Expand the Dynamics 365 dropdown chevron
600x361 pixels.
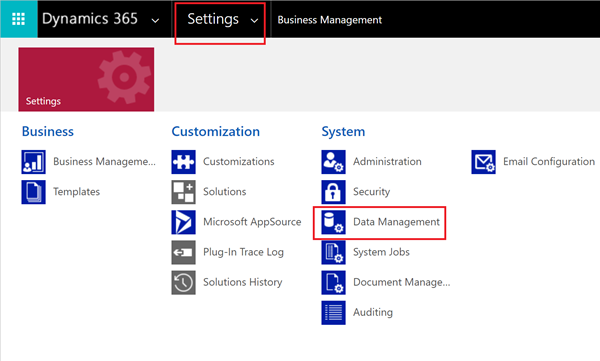[x=155, y=21]
